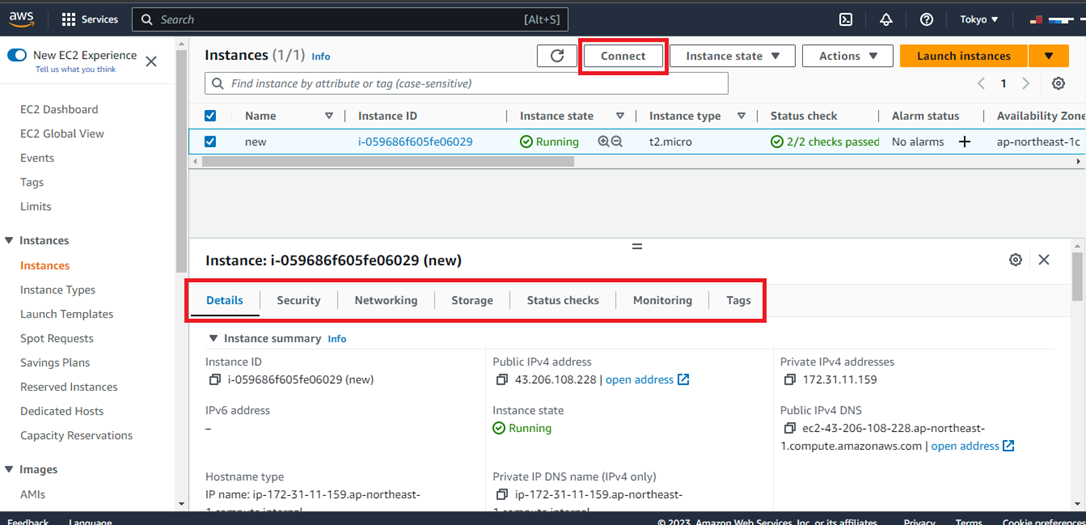Viewport: 1086px width, 525px height.
Task: Click Tell us what you think
Action: click(x=75, y=69)
